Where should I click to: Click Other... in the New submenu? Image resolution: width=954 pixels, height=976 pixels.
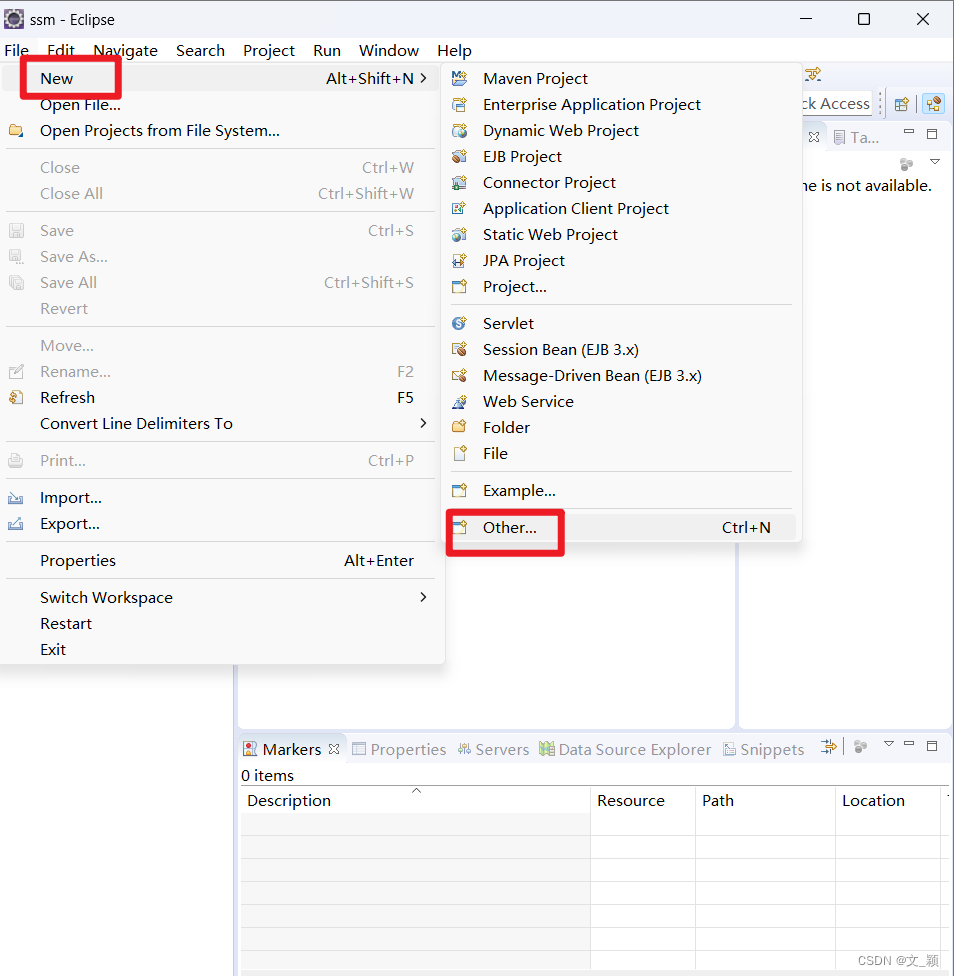pyautogui.click(x=509, y=527)
